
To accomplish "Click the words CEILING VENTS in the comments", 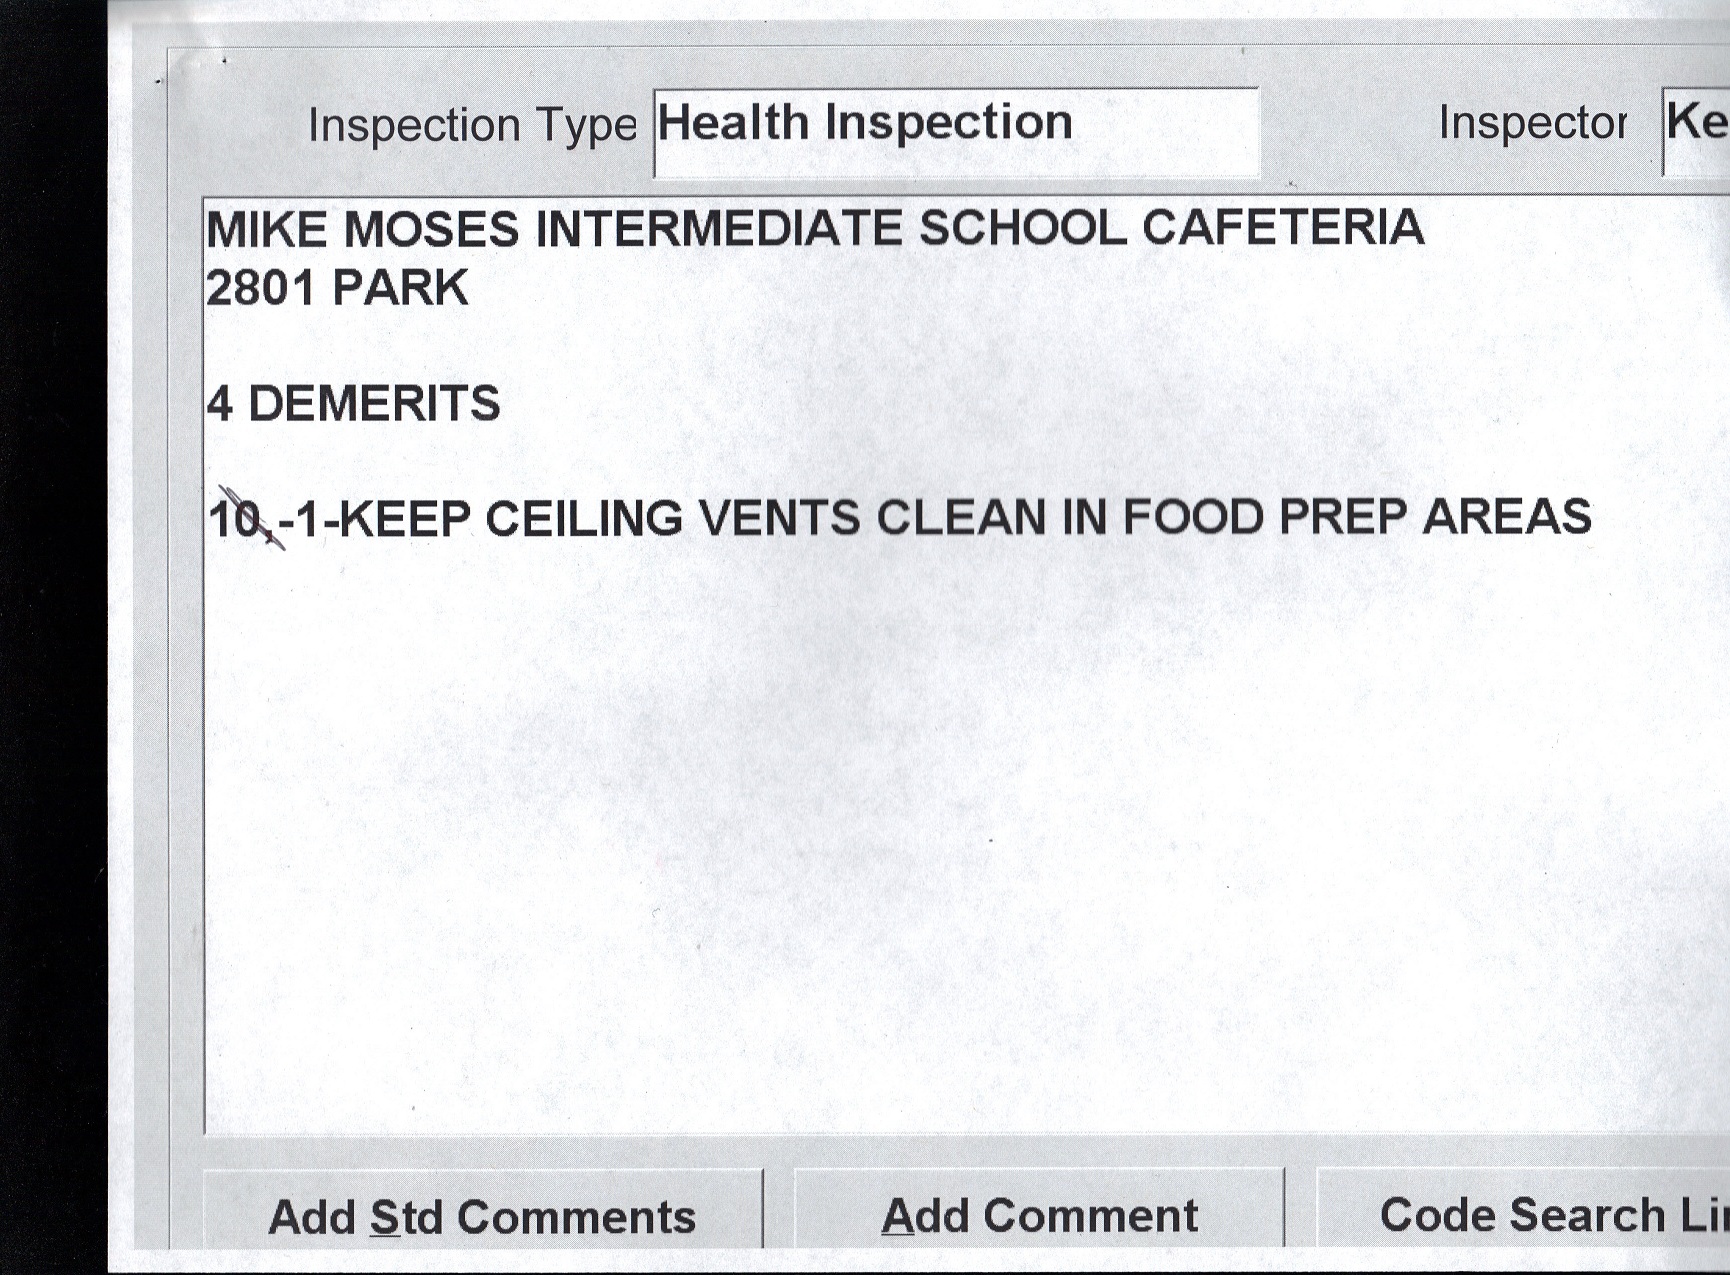I will pos(672,519).
